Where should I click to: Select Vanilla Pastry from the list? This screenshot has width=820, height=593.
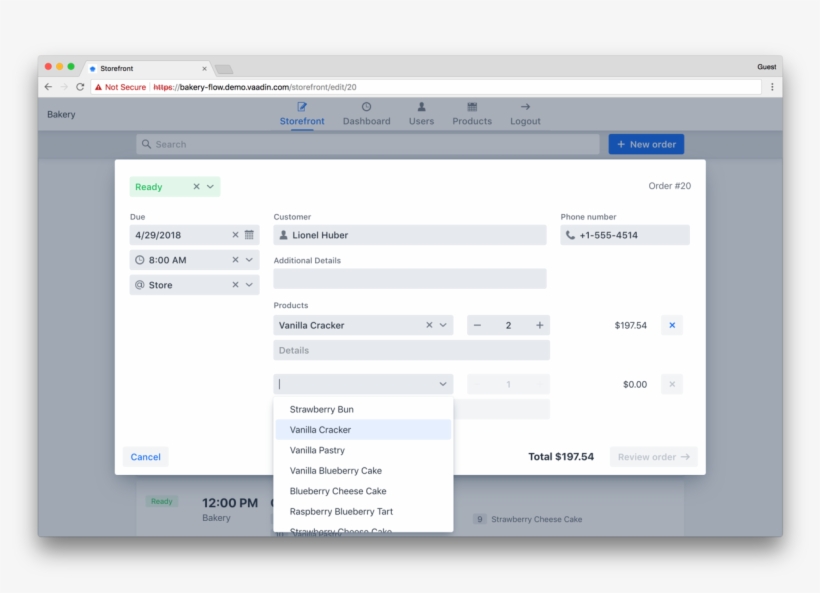coord(317,450)
